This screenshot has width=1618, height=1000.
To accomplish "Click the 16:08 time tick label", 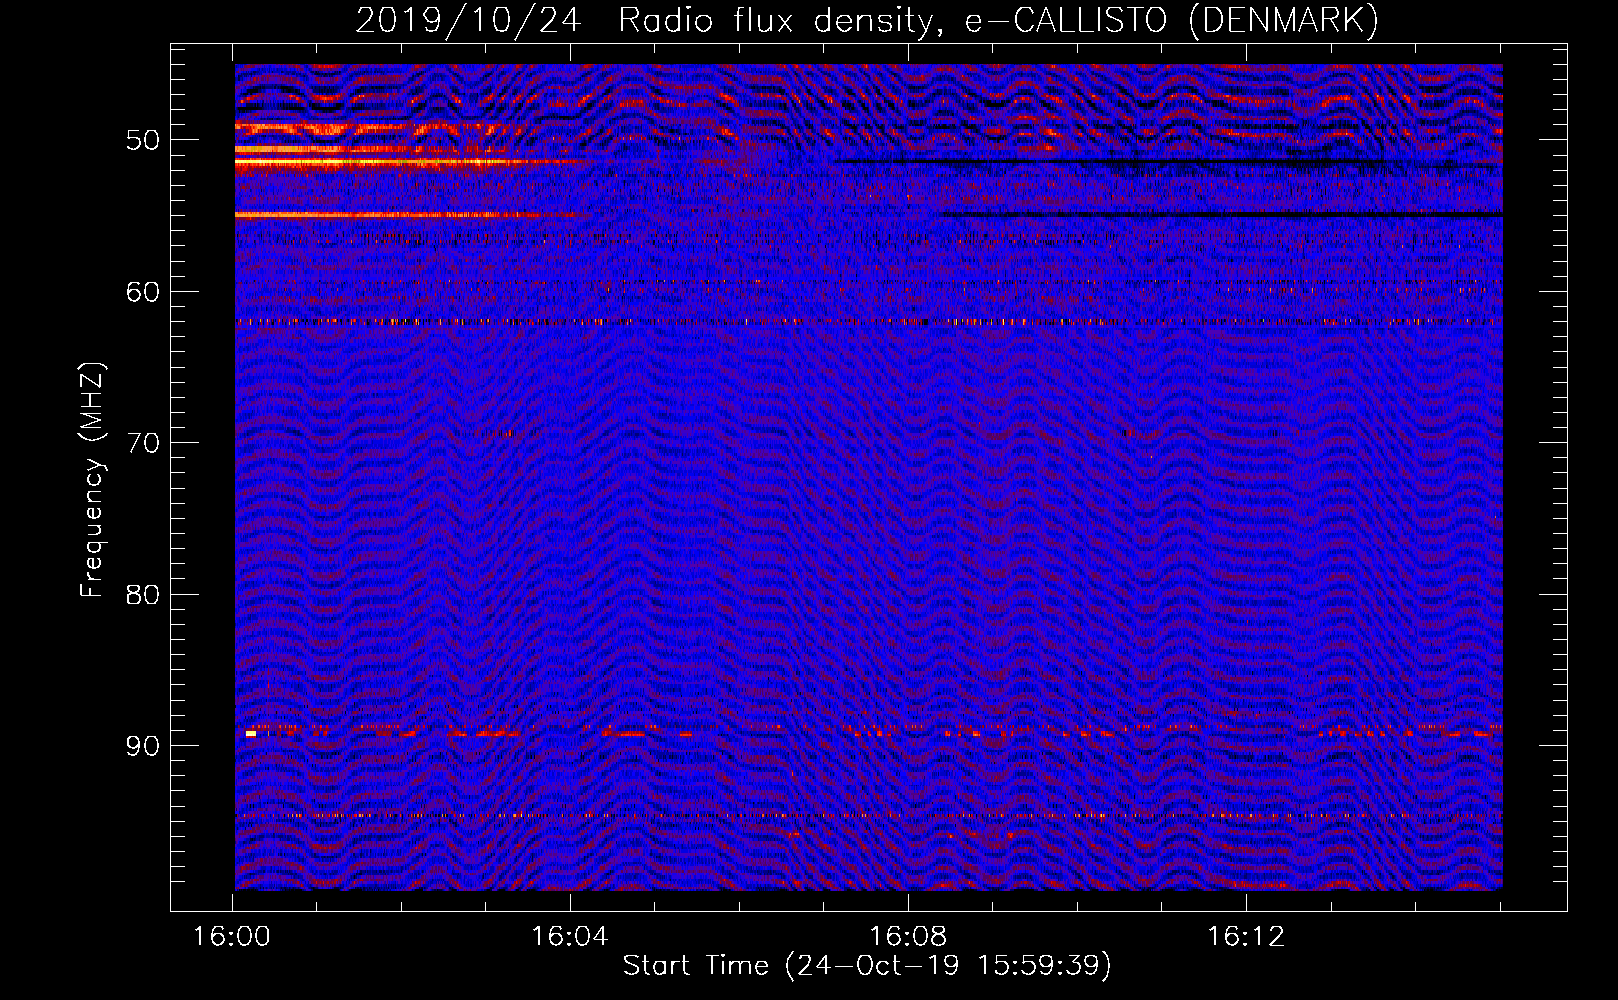I will 908,937.
